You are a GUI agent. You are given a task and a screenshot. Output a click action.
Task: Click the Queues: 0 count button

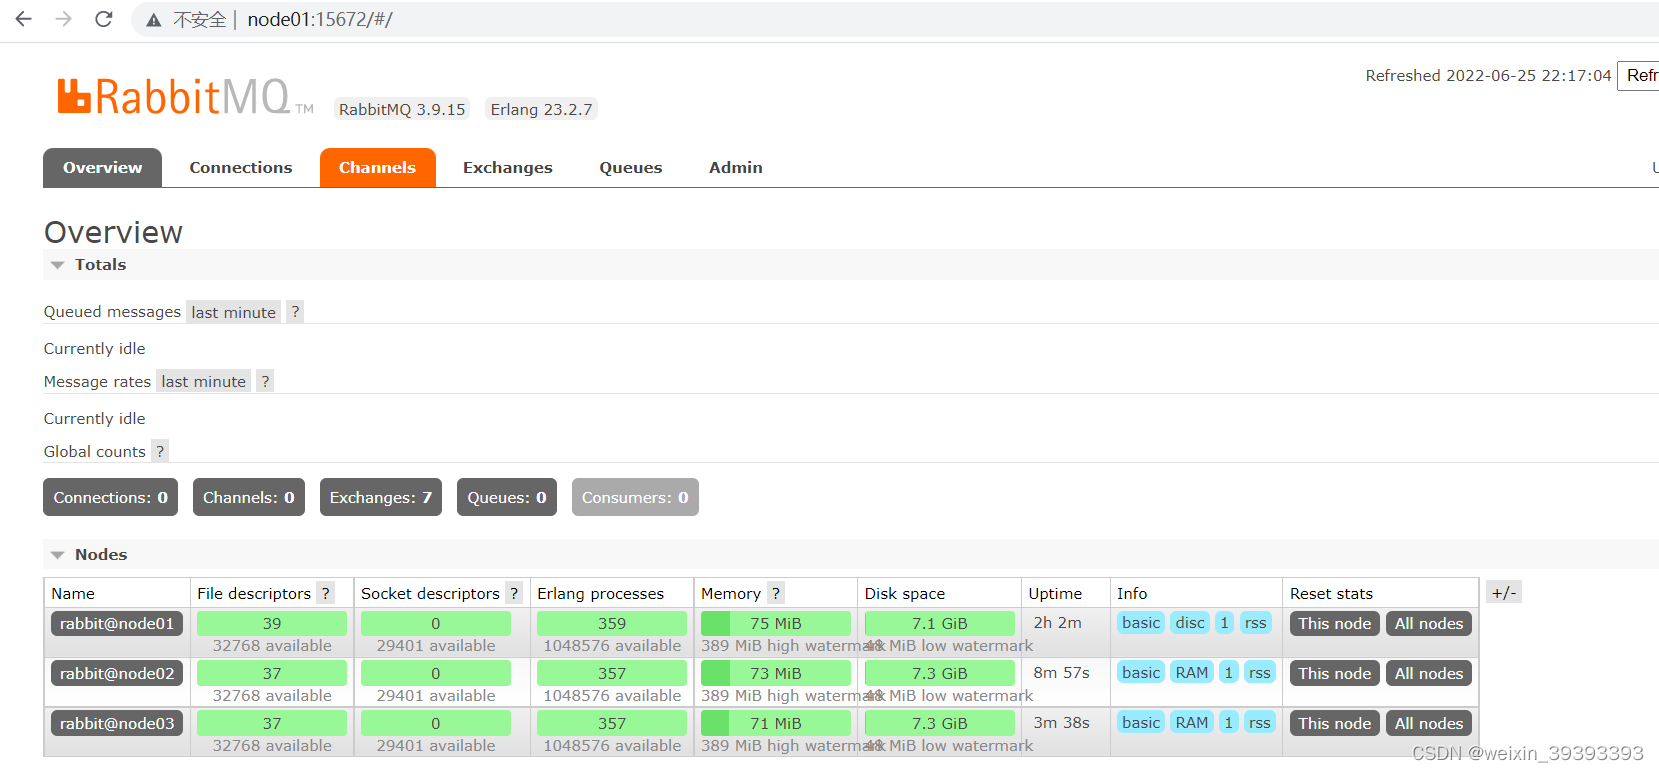(x=507, y=498)
